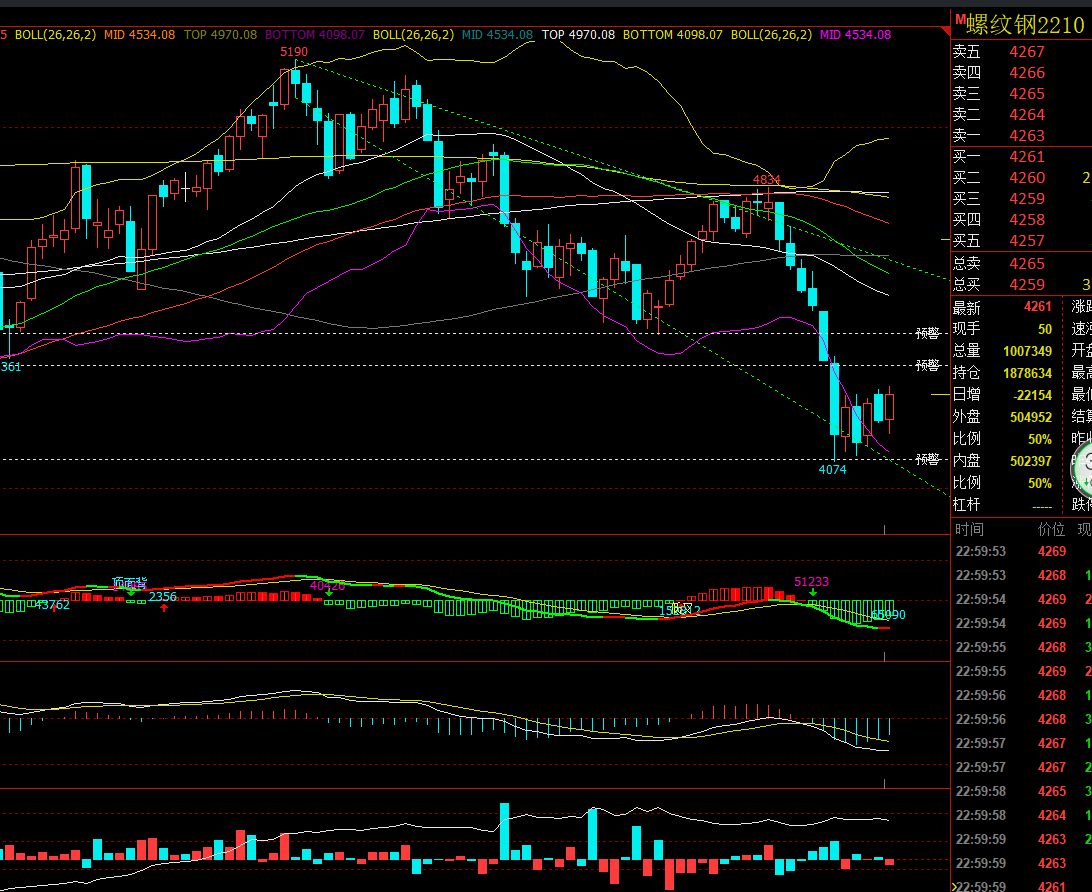Select the 5190 high price marker
This screenshot has width=1092, height=892.
[294, 52]
